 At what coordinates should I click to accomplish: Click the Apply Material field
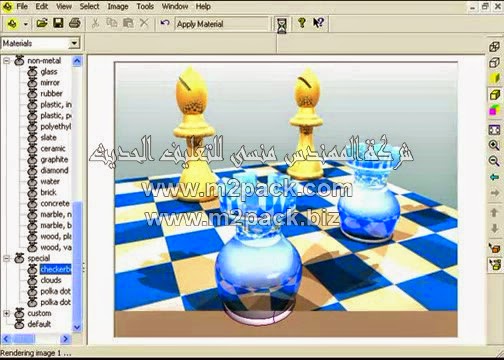pyautogui.click(x=221, y=24)
